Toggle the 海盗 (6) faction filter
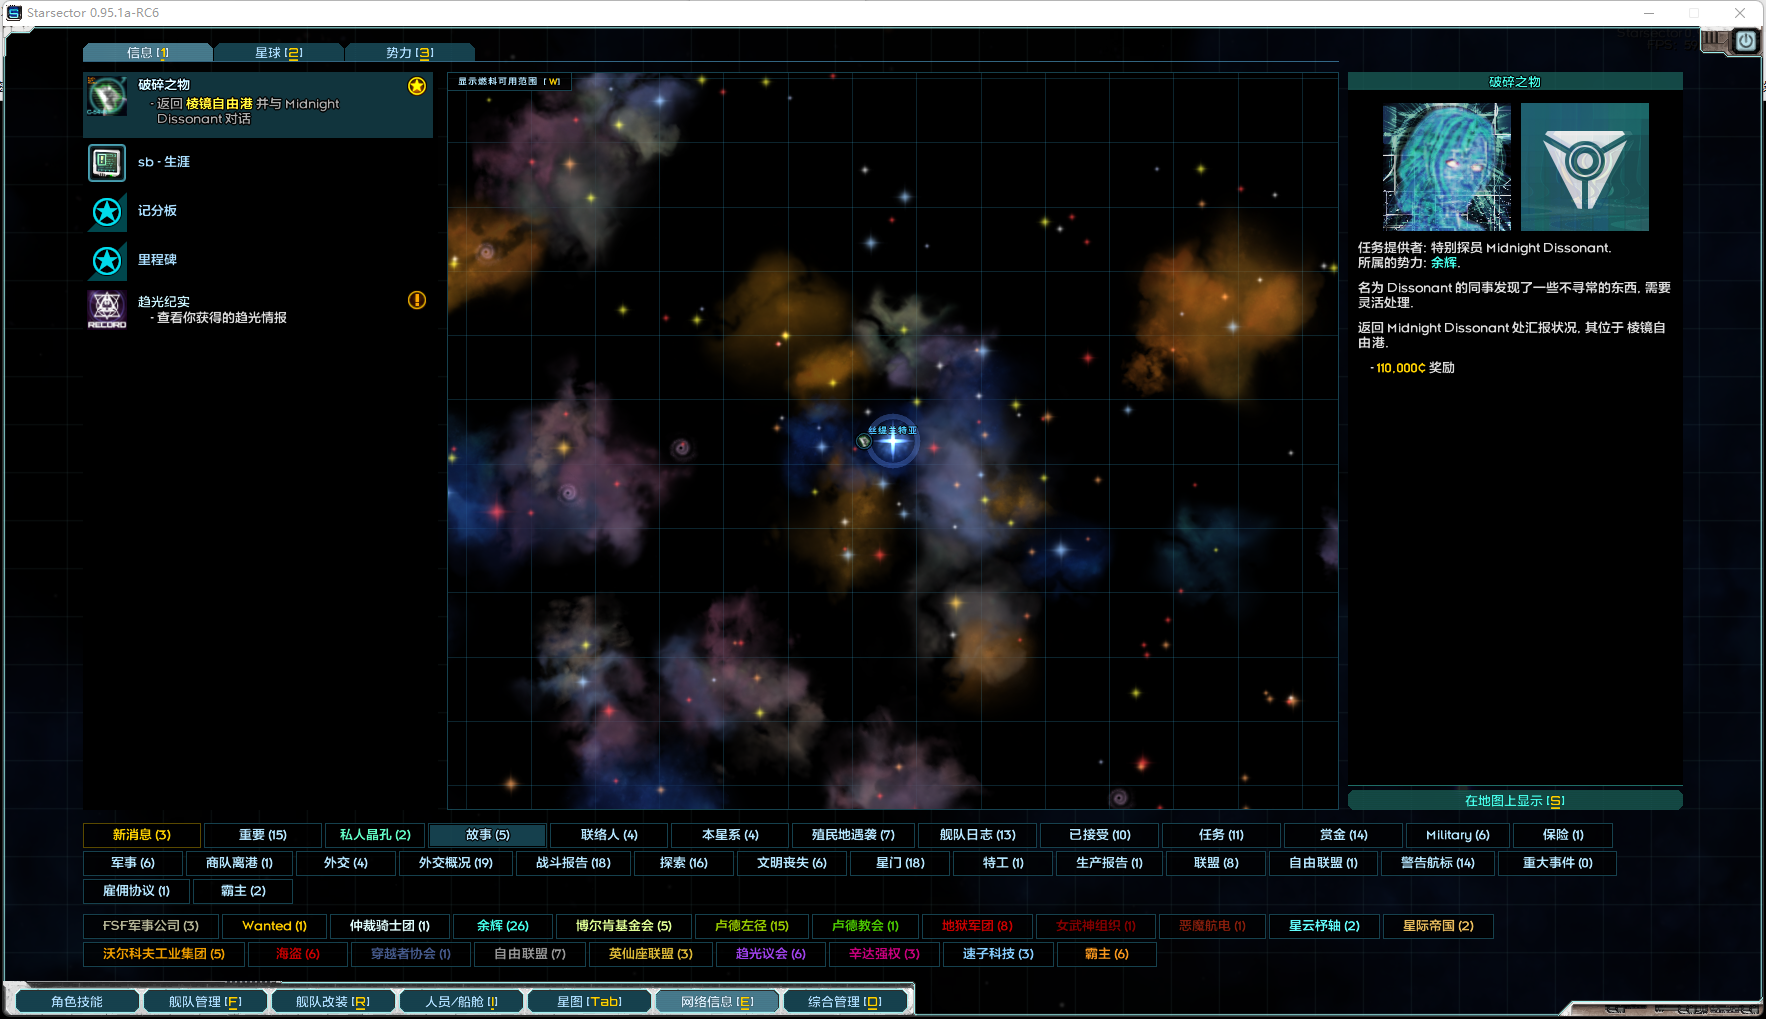 [x=297, y=954]
